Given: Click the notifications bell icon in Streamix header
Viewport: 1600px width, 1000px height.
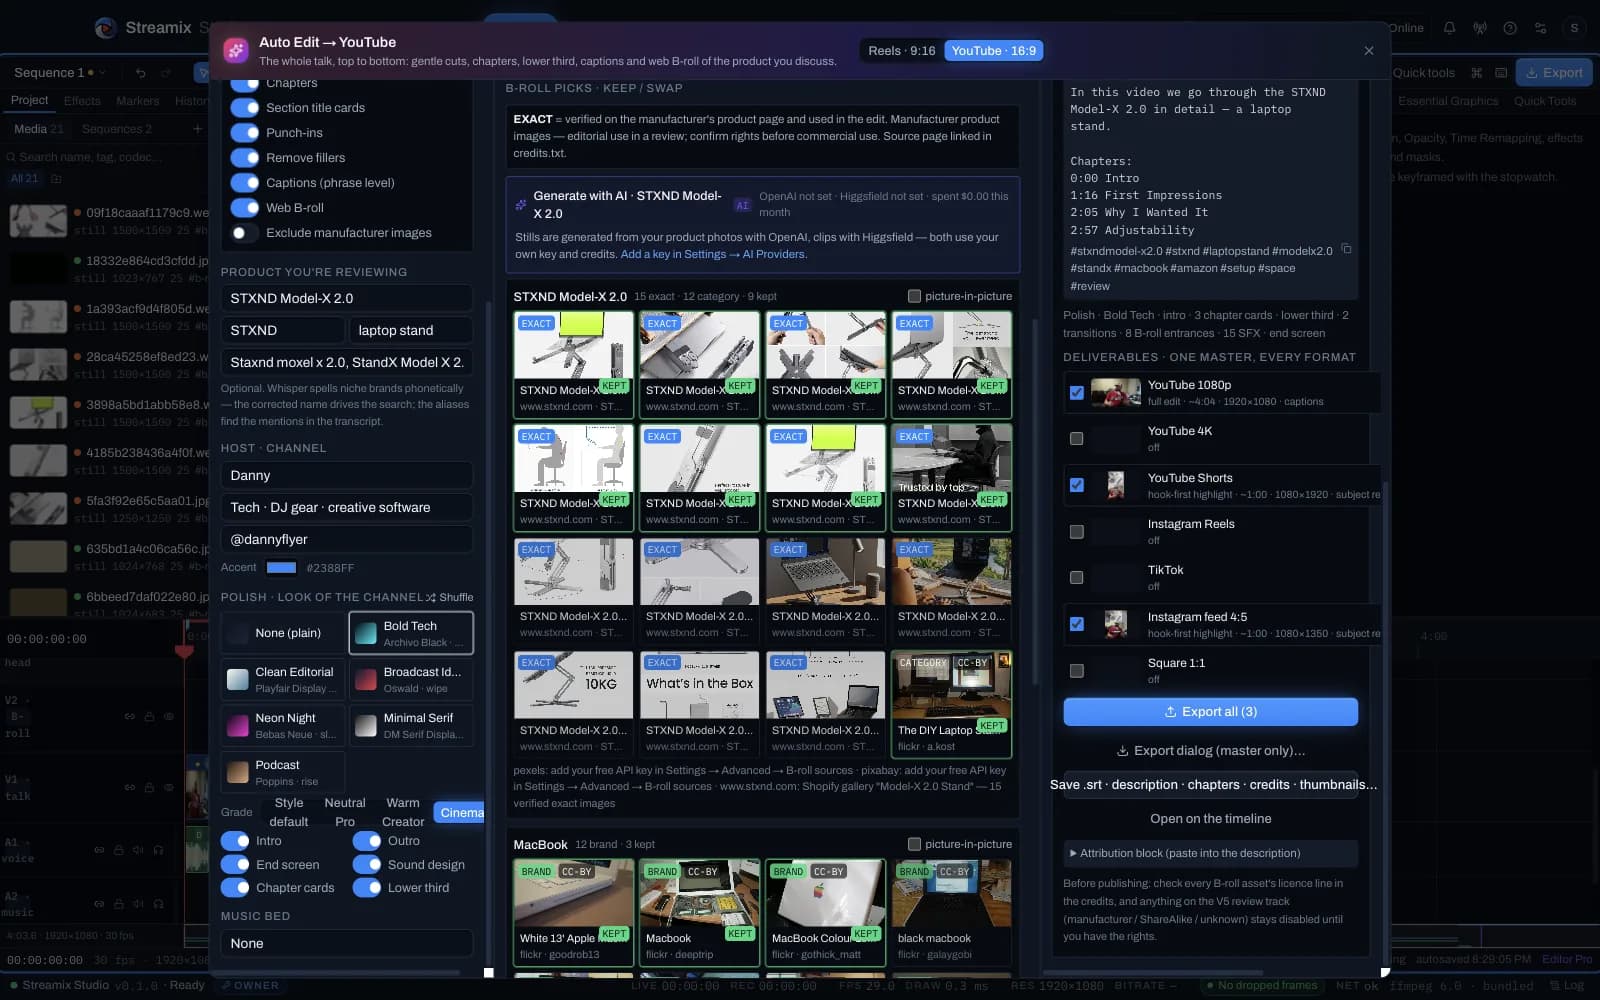Looking at the screenshot, I should click(1449, 28).
